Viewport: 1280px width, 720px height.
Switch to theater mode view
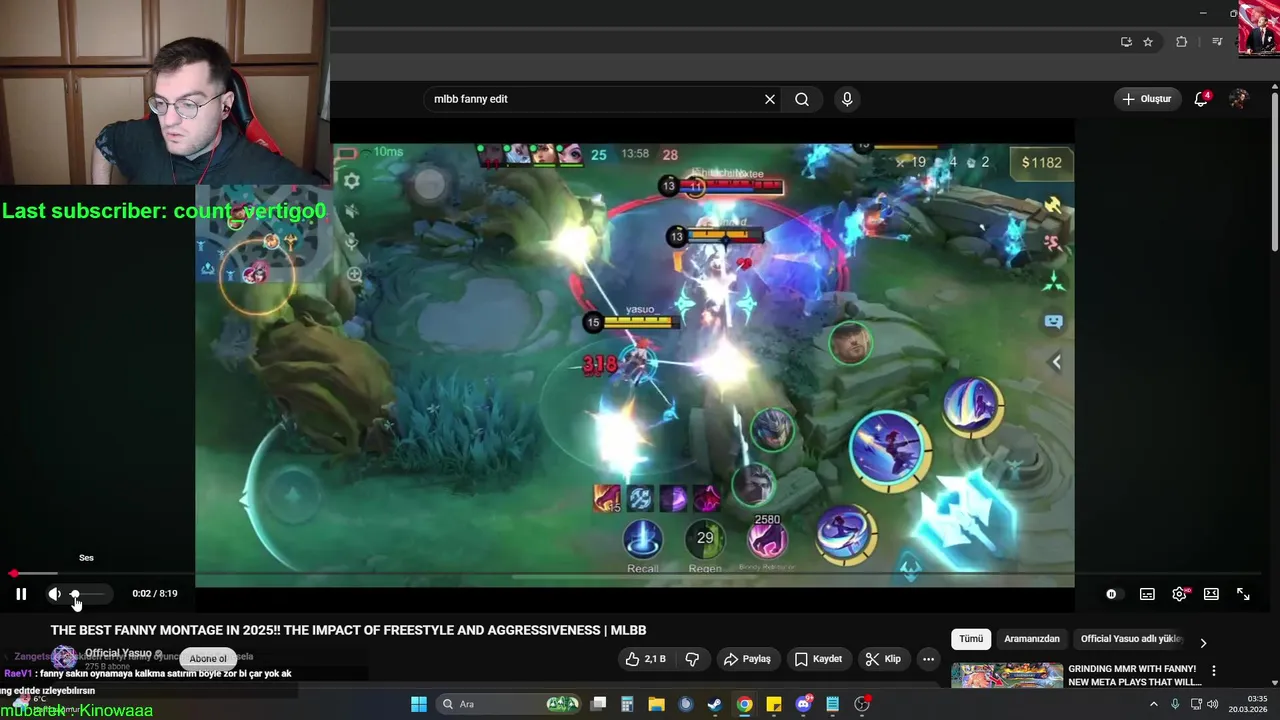(1211, 594)
